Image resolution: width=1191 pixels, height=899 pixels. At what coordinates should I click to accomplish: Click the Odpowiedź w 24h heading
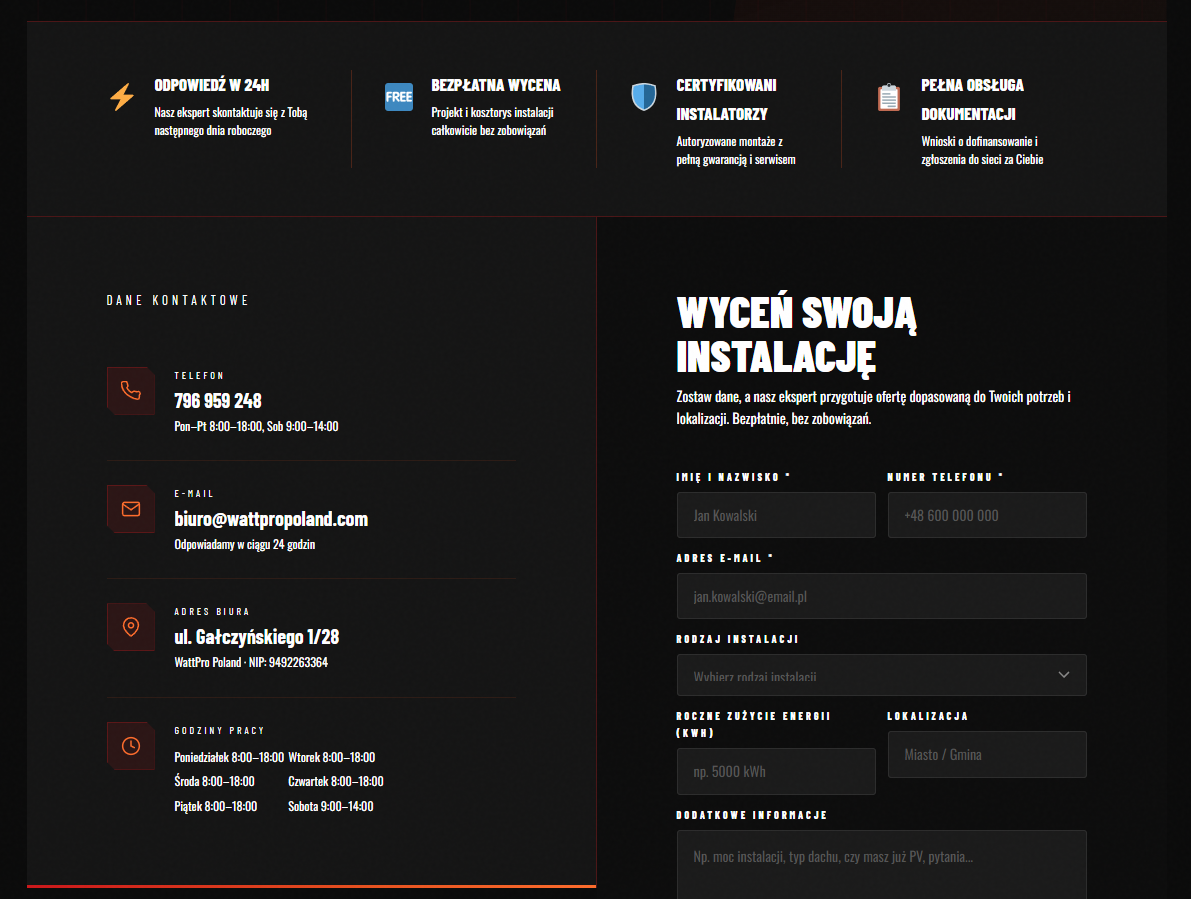coord(212,85)
